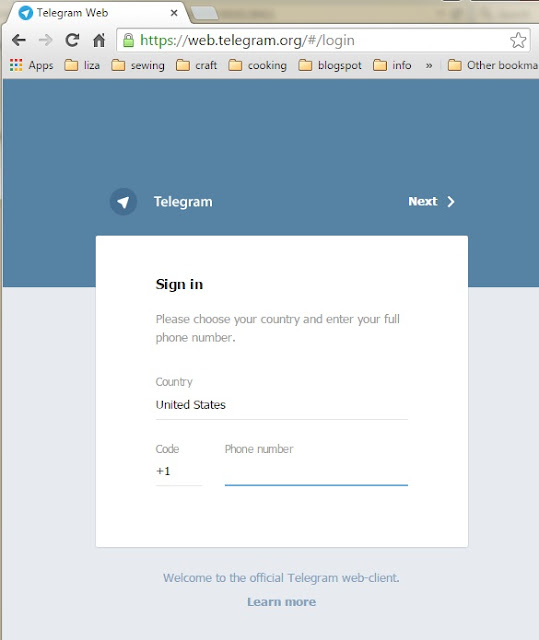
Task: Click the Telegram paper plane logo
Action: 123,201
